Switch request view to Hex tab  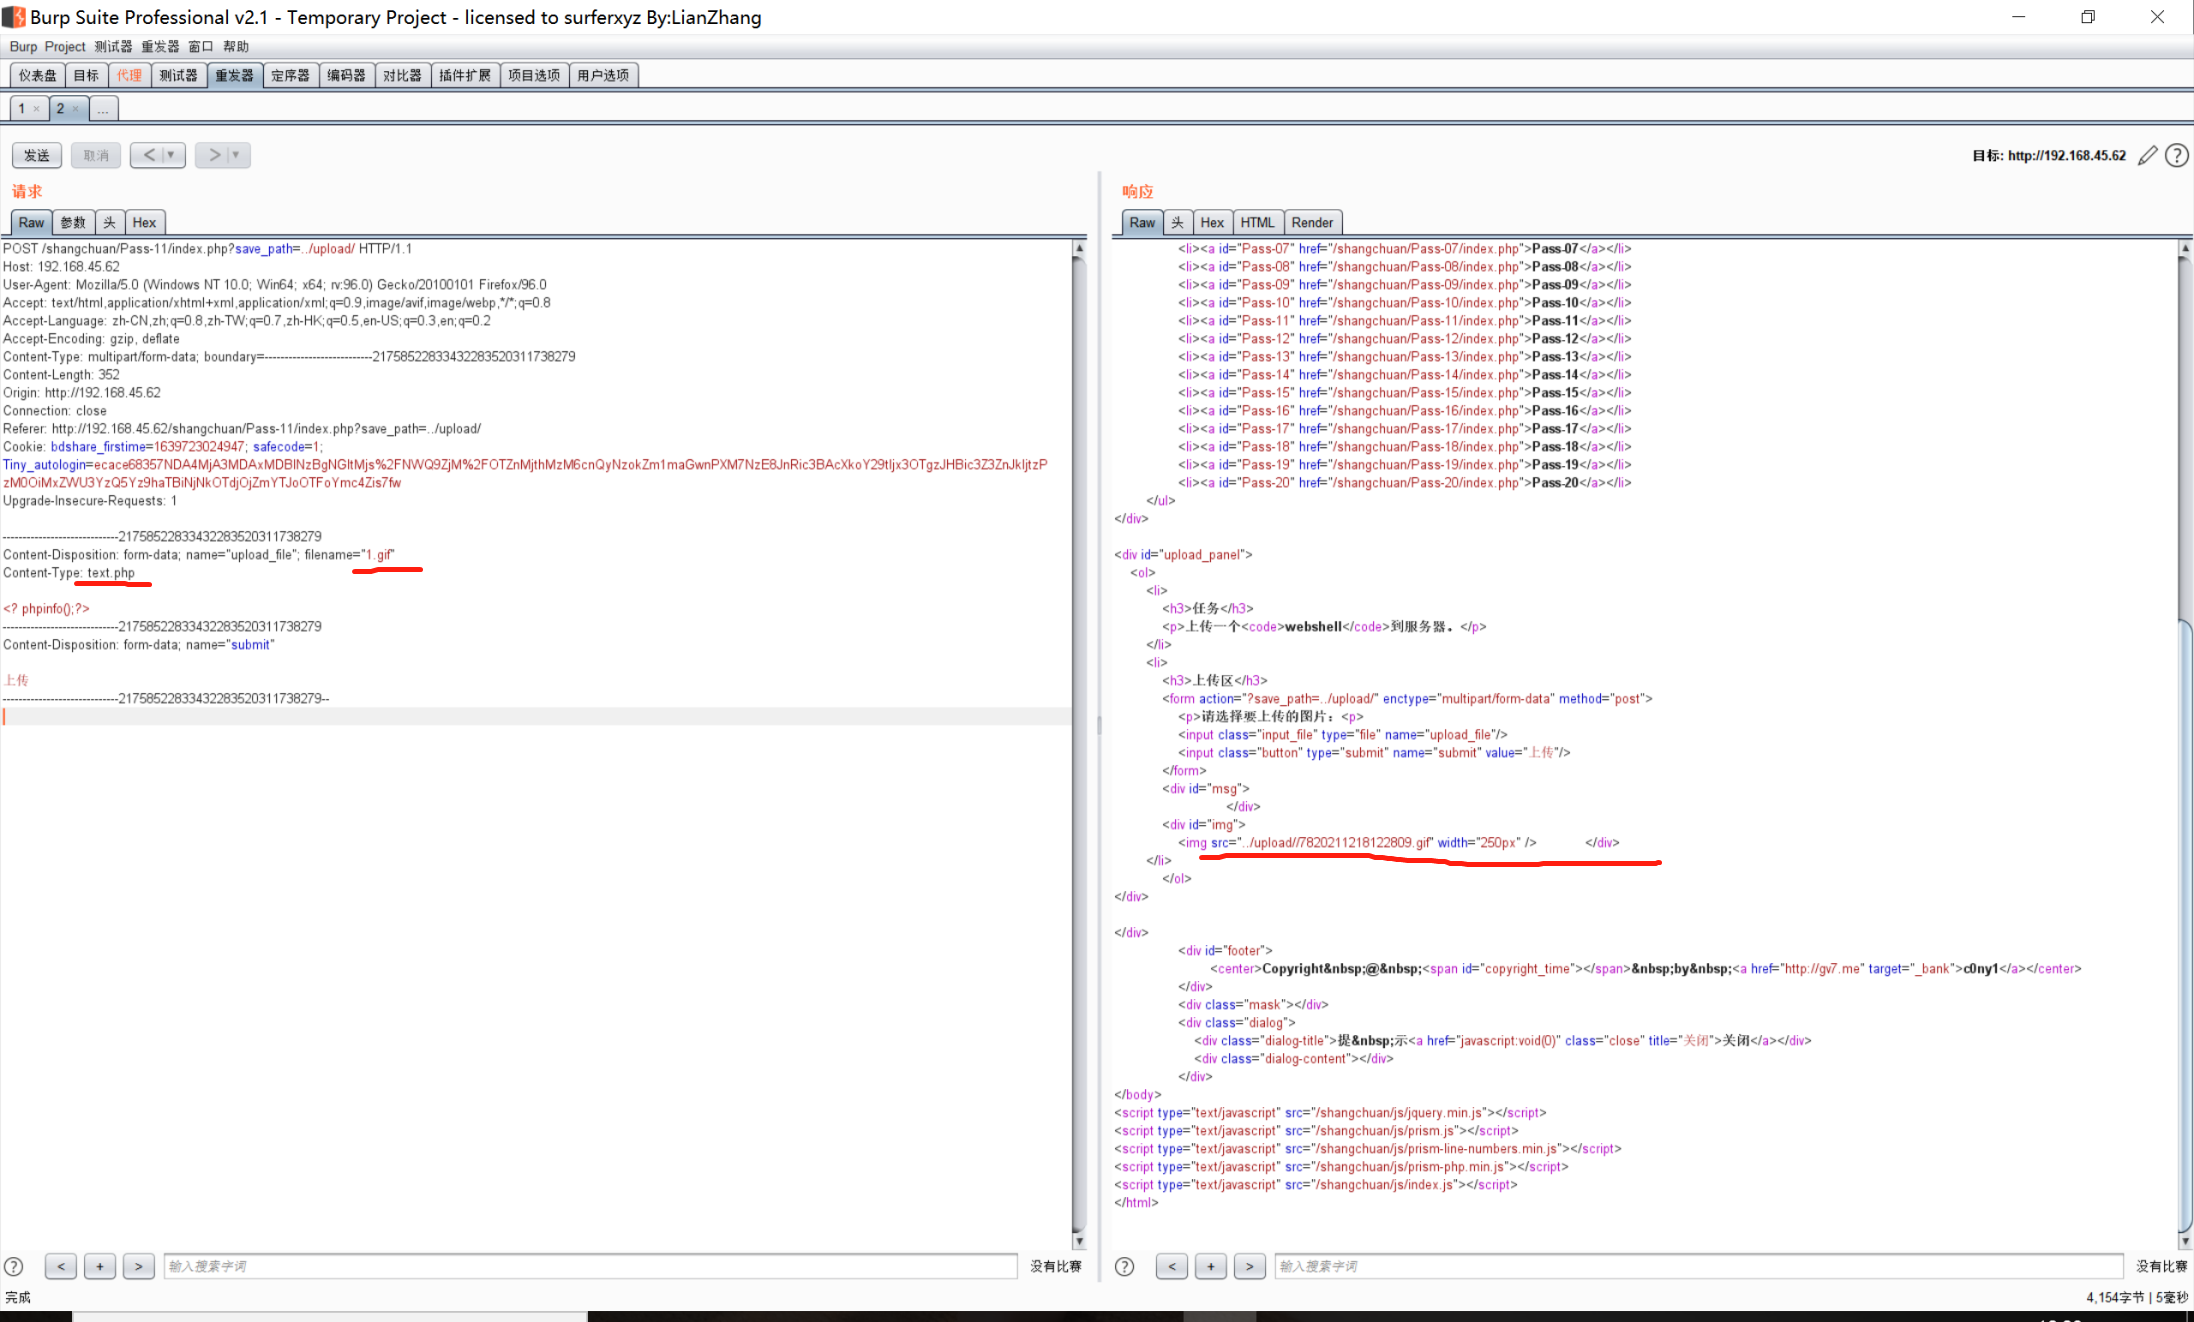(144, 222)
